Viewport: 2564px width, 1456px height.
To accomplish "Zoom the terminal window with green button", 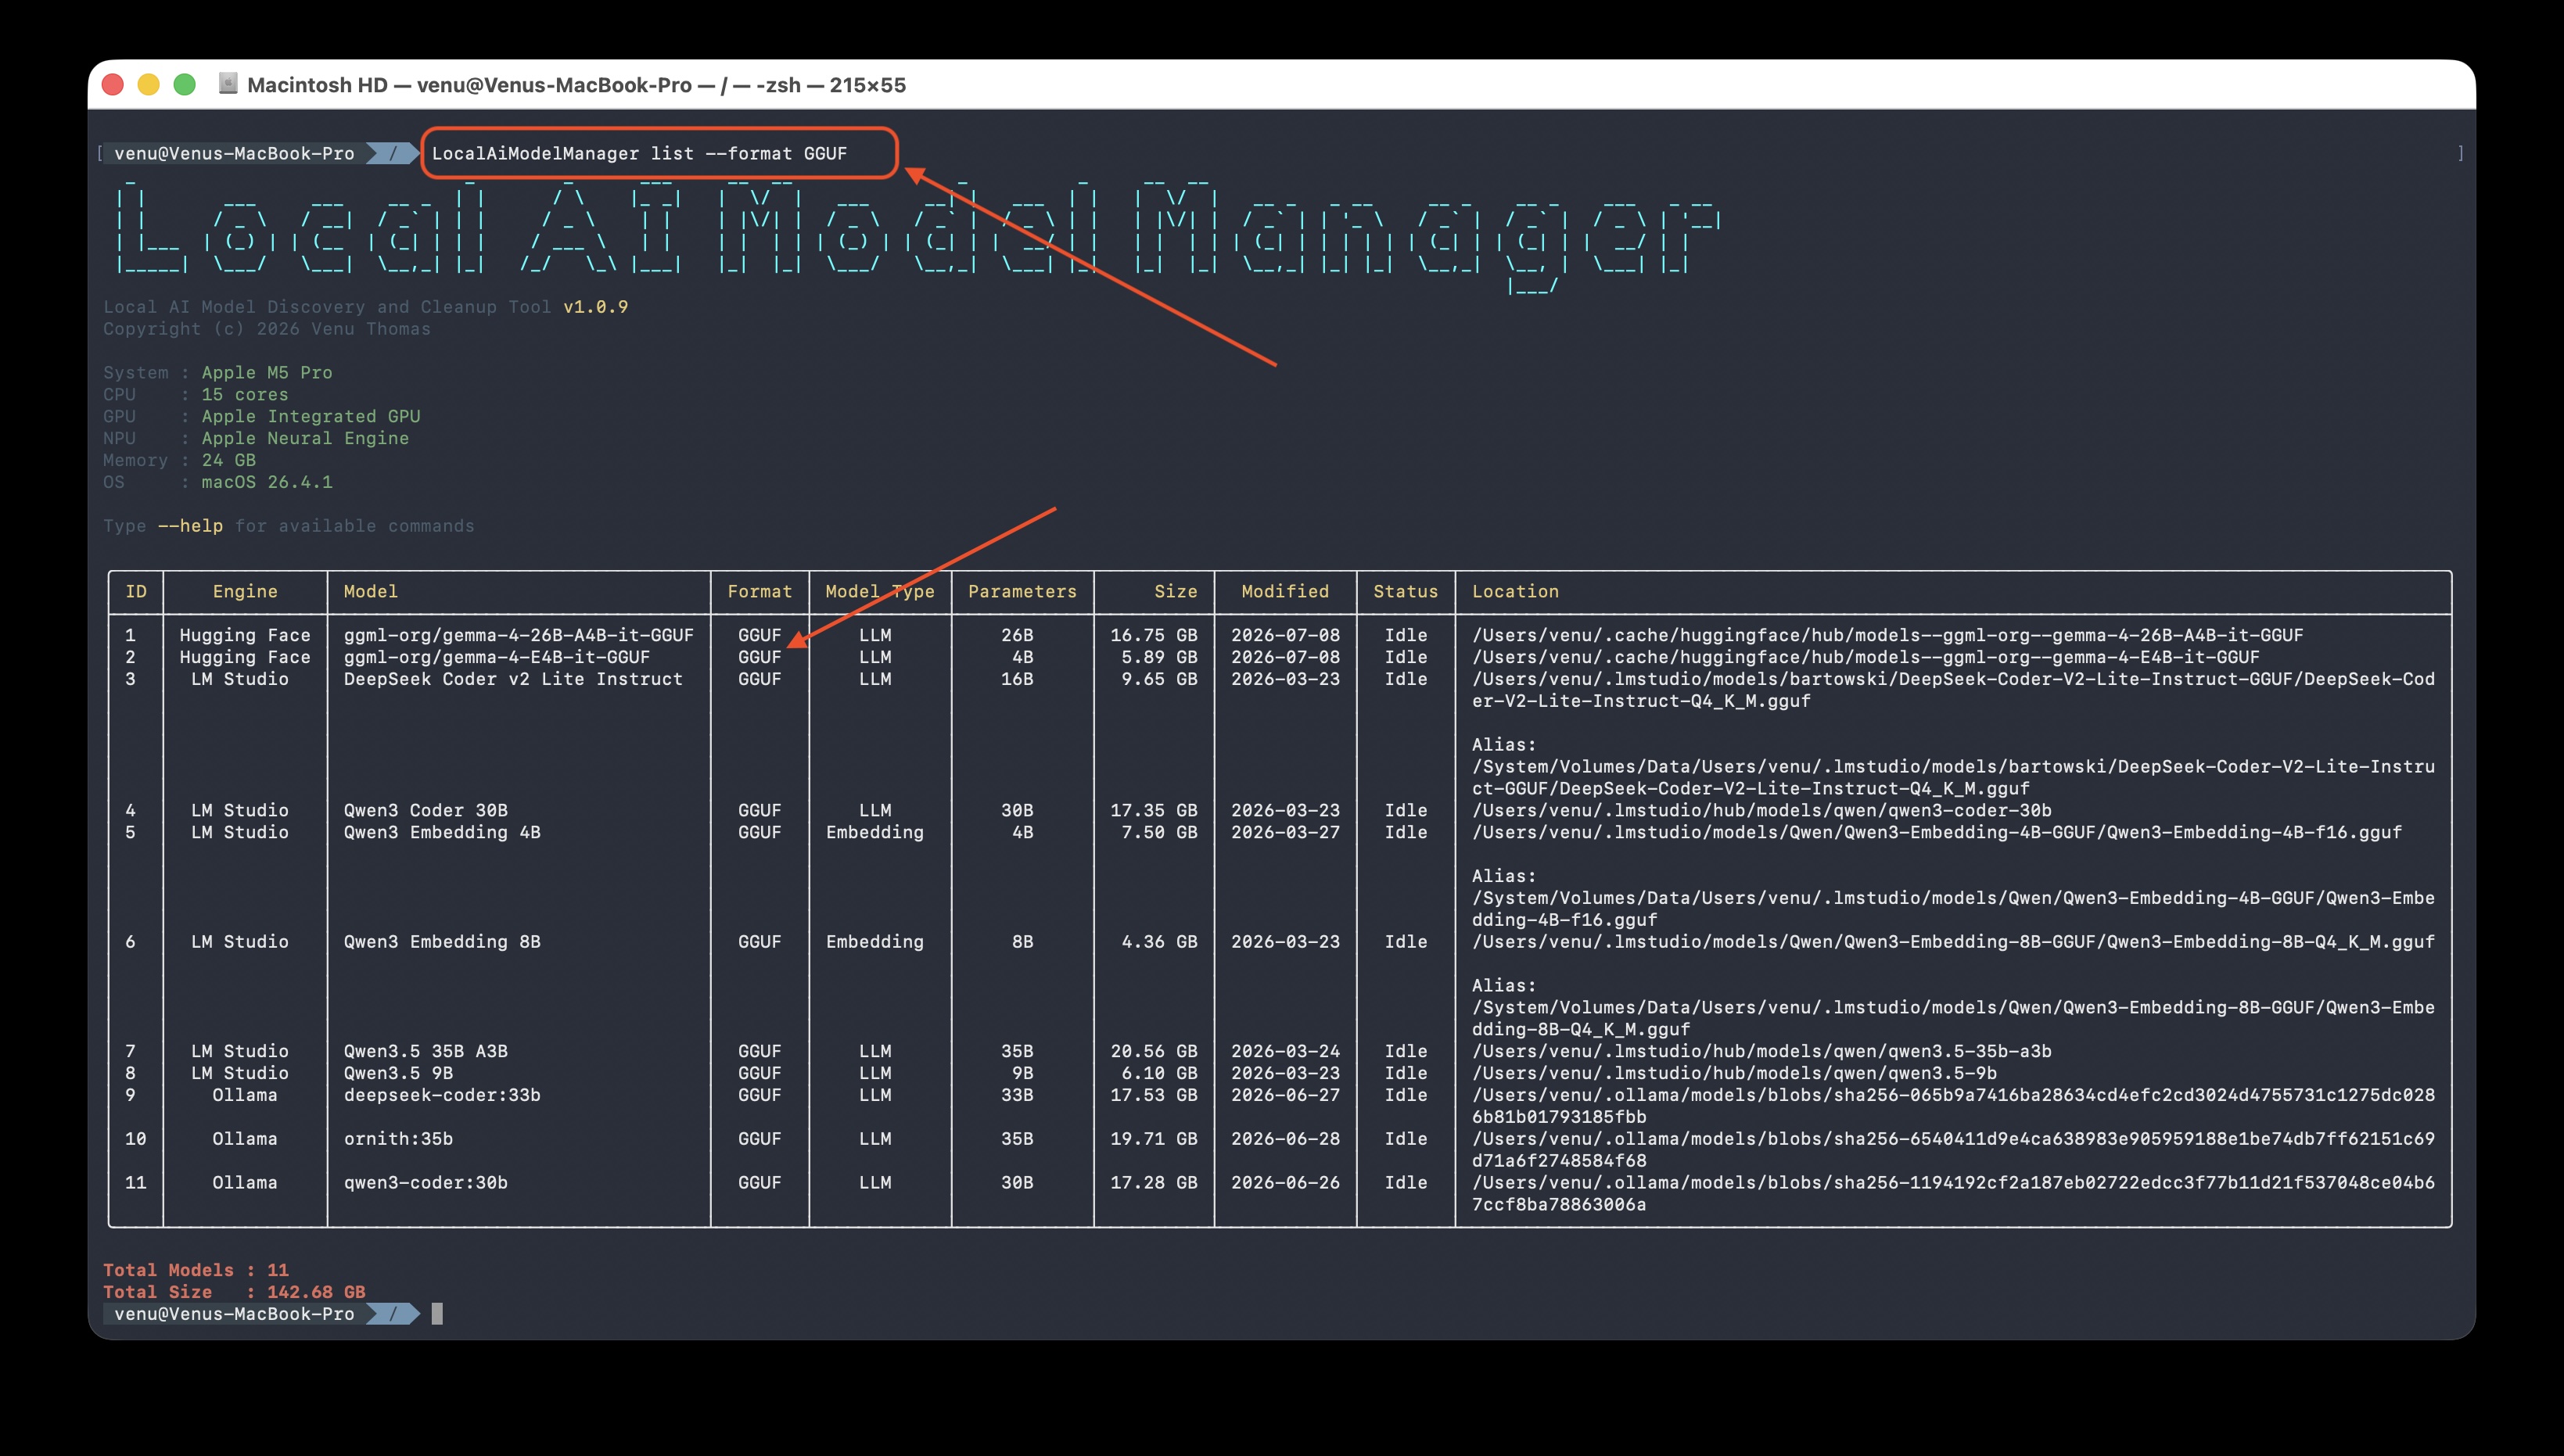I will coord(185,85).
